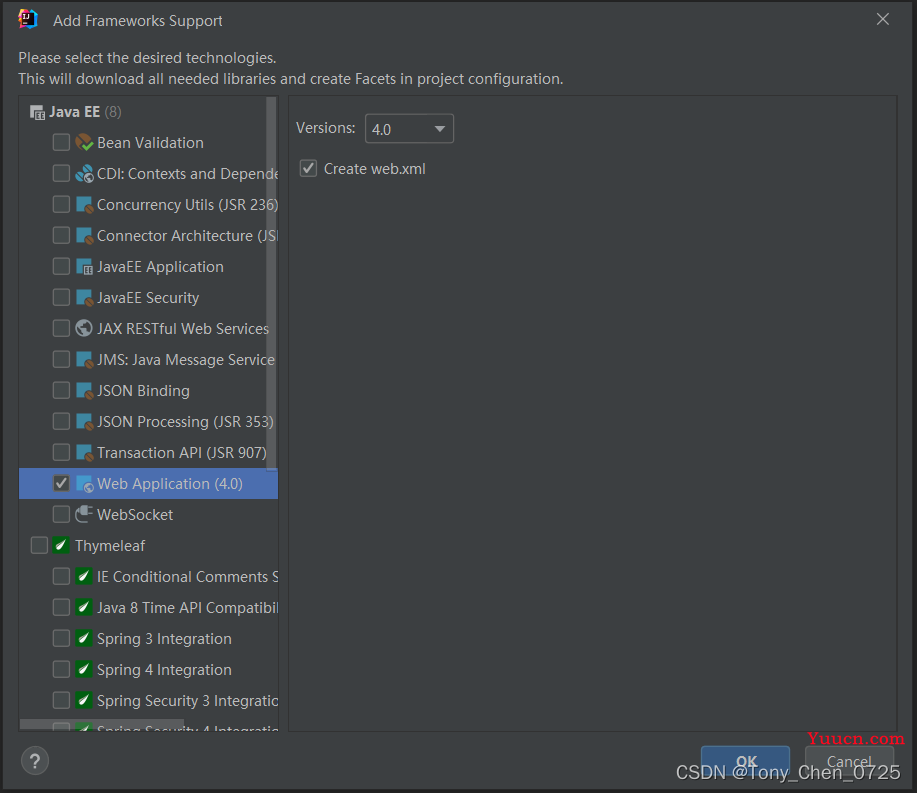The width and height of the screenshot is (917, 793).
Task: Tick the JSON Binding checkbox
Action: point(61,390)
